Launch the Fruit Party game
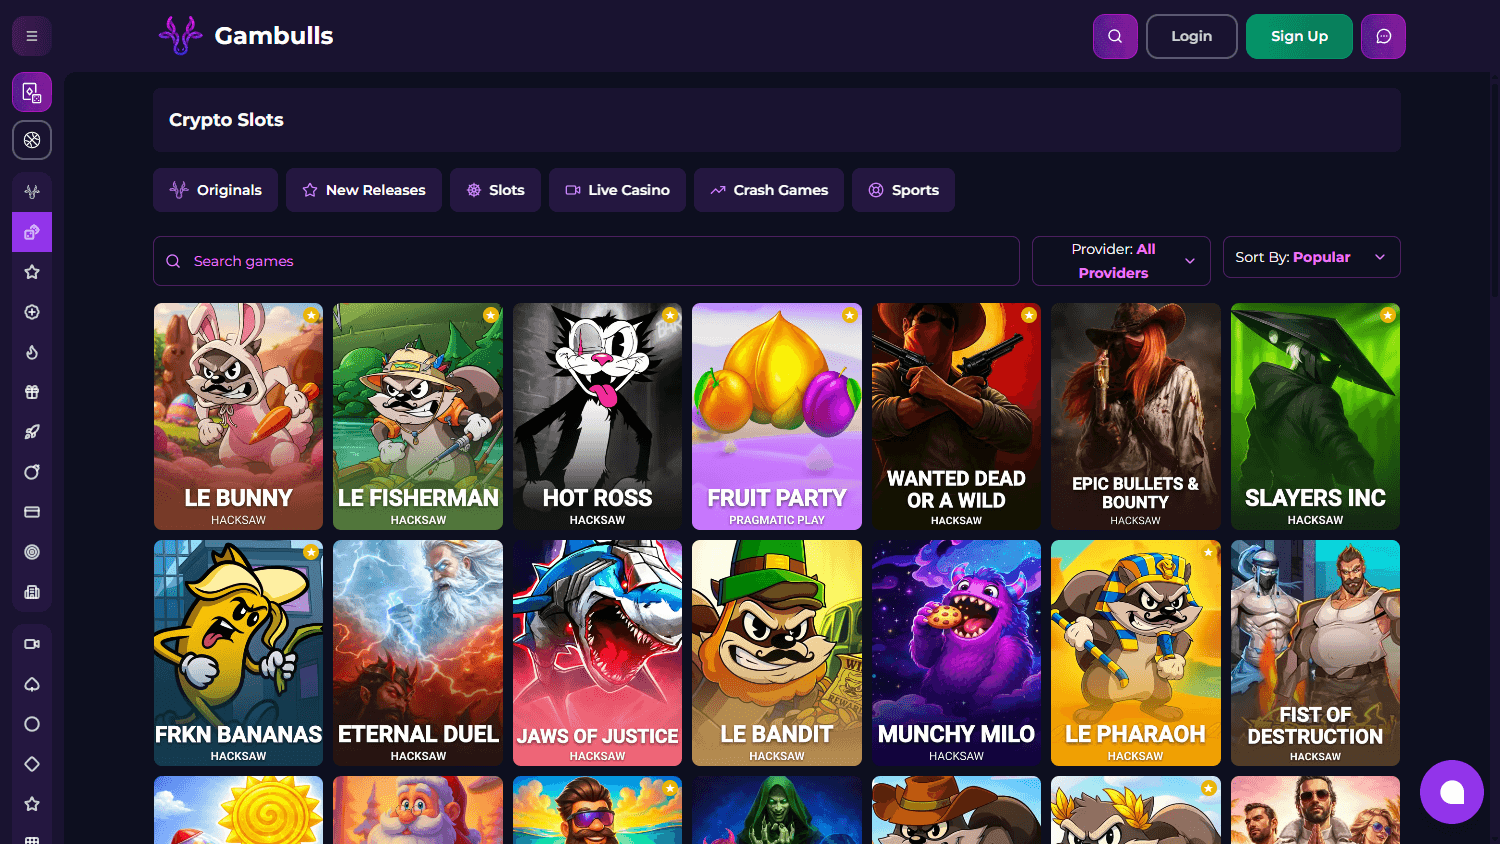Screen dimensions: 1500x844 click(777, 416)
